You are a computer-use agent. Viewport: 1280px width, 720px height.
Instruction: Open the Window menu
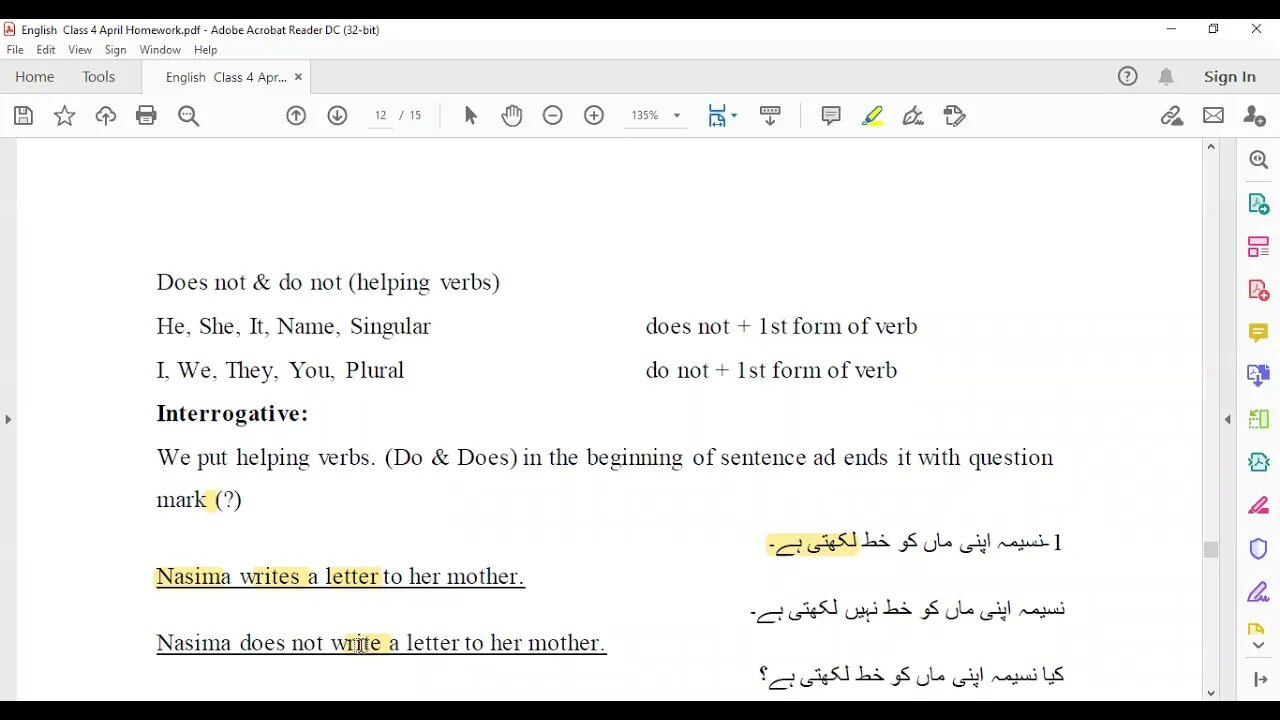tap(160, 50)
